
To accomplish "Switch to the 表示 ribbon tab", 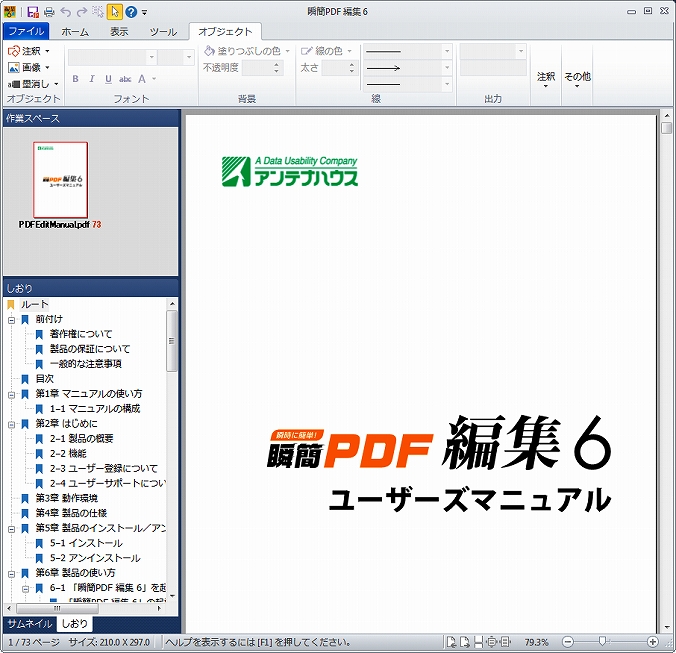I will tap(119, 31).
